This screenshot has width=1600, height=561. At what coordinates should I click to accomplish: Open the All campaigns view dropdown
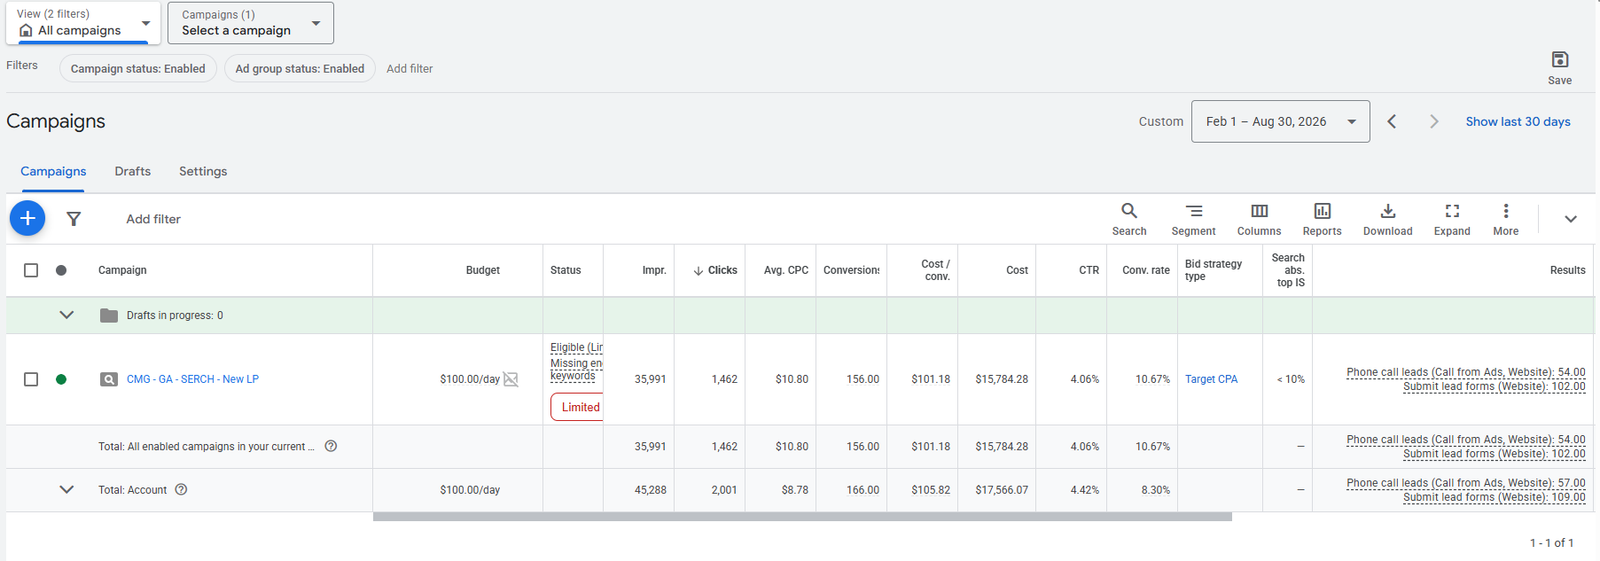coord(83,23)
